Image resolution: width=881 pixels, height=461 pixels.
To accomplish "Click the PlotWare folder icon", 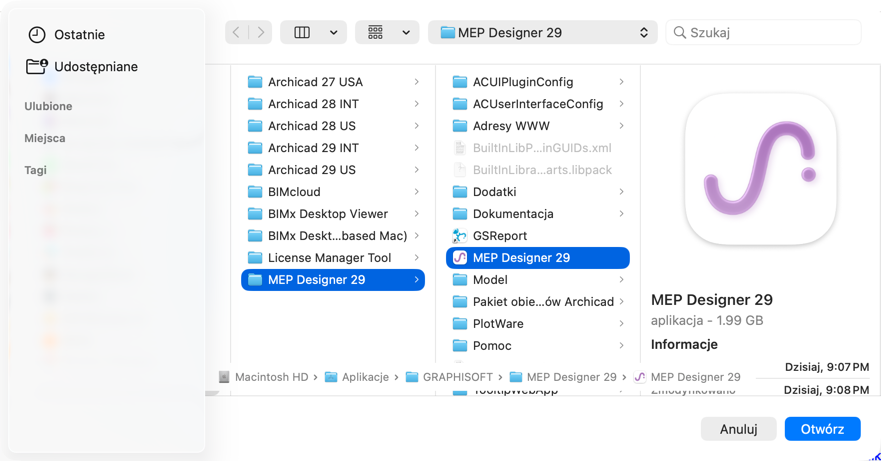I will [460, 324].
